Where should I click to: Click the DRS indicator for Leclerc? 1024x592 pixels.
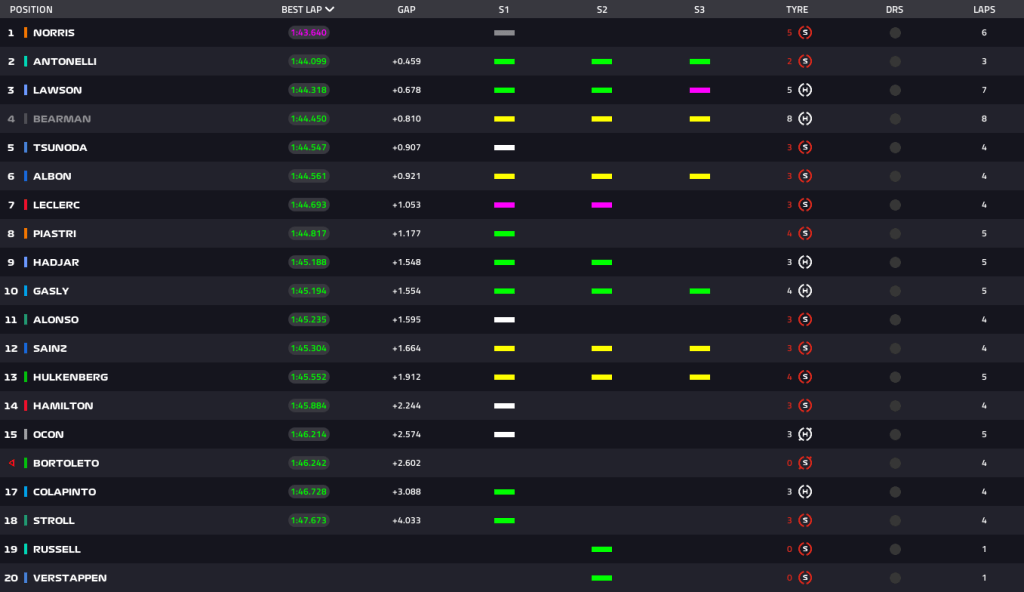895,205
